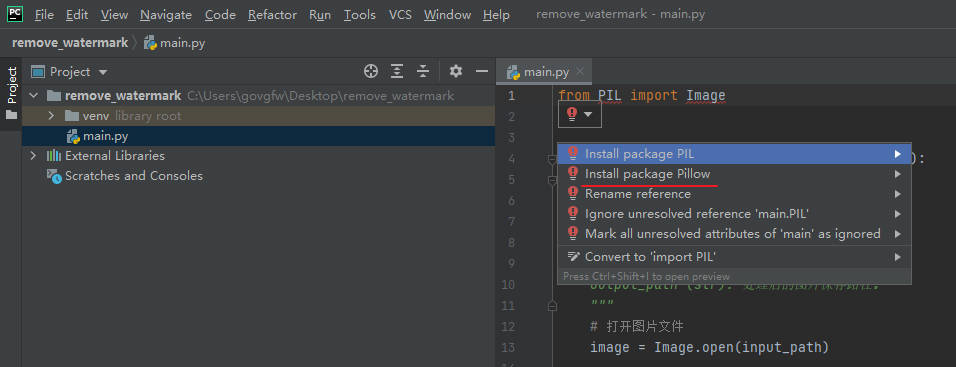Open the Code menu
The height and width of the screenshot is (367, 956).
click(220, 15)
